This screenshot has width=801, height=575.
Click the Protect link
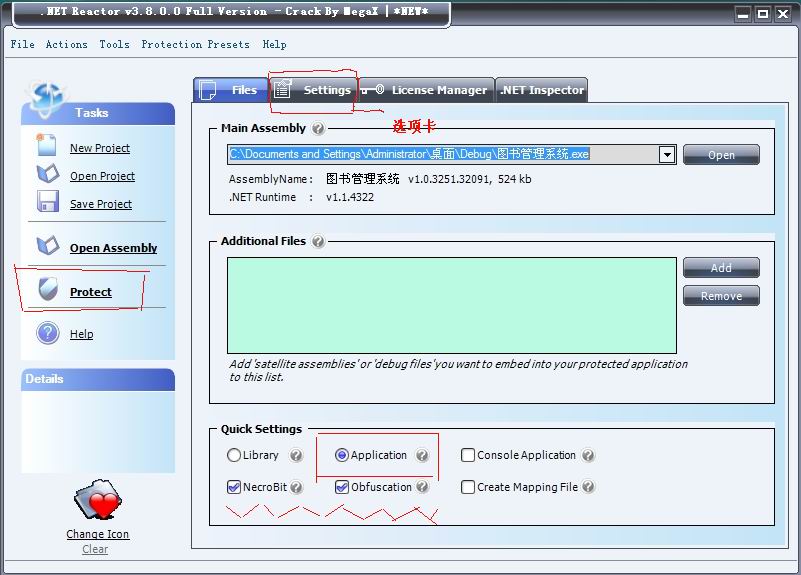point(90,292)
